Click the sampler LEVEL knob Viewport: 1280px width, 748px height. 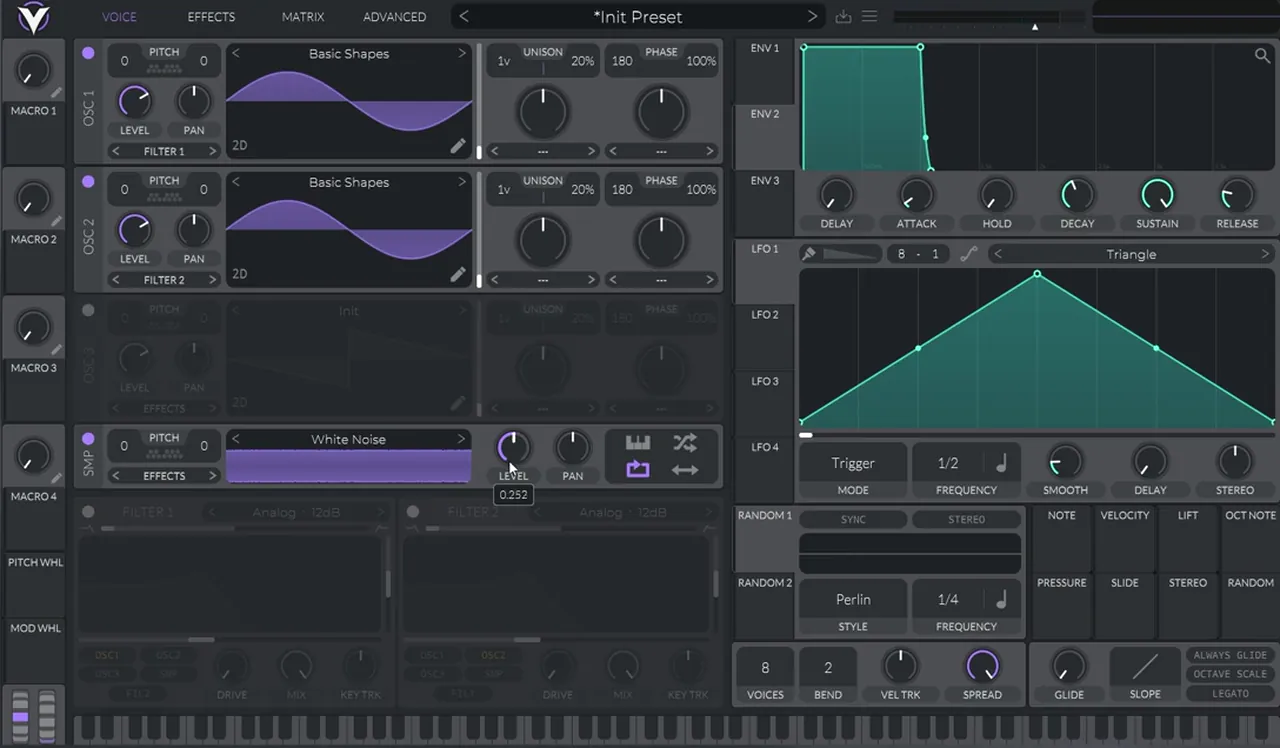tap(513, 447)
